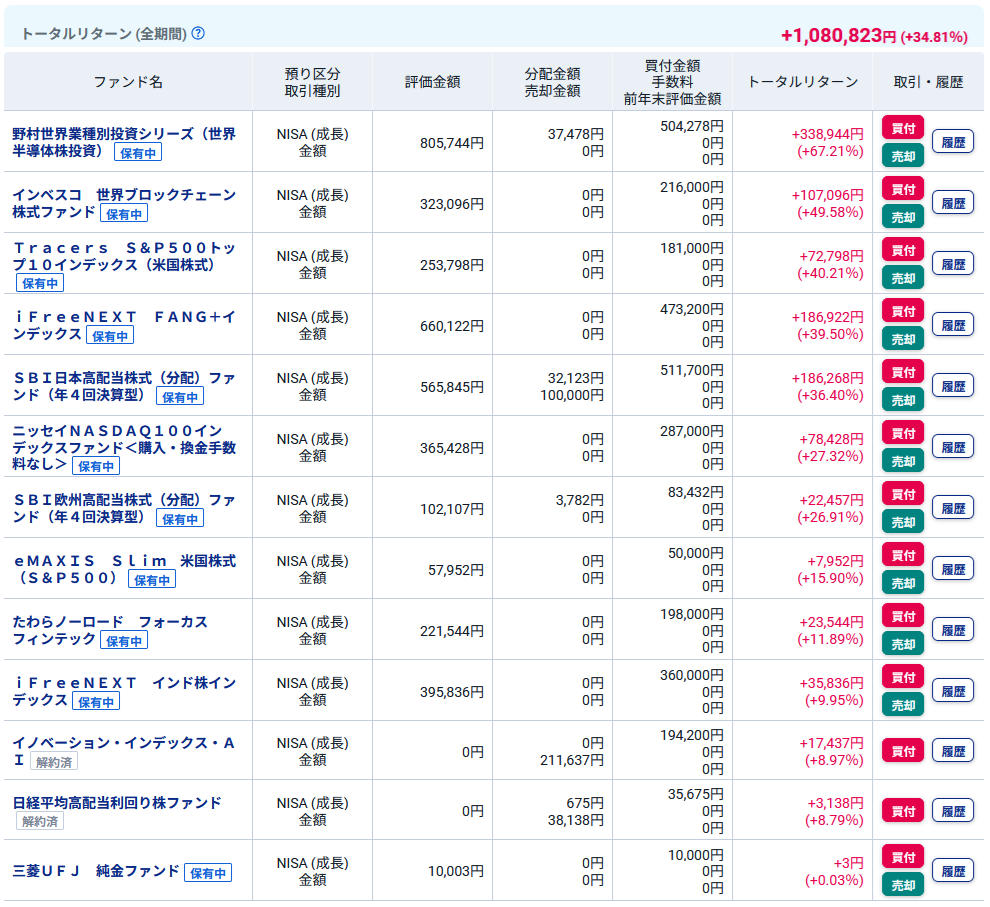The width and height of the screenshot is (990, 907).
Task: View 履歴 for SBI欧州高配当株式ファンド
Action: tap(953, 508)
